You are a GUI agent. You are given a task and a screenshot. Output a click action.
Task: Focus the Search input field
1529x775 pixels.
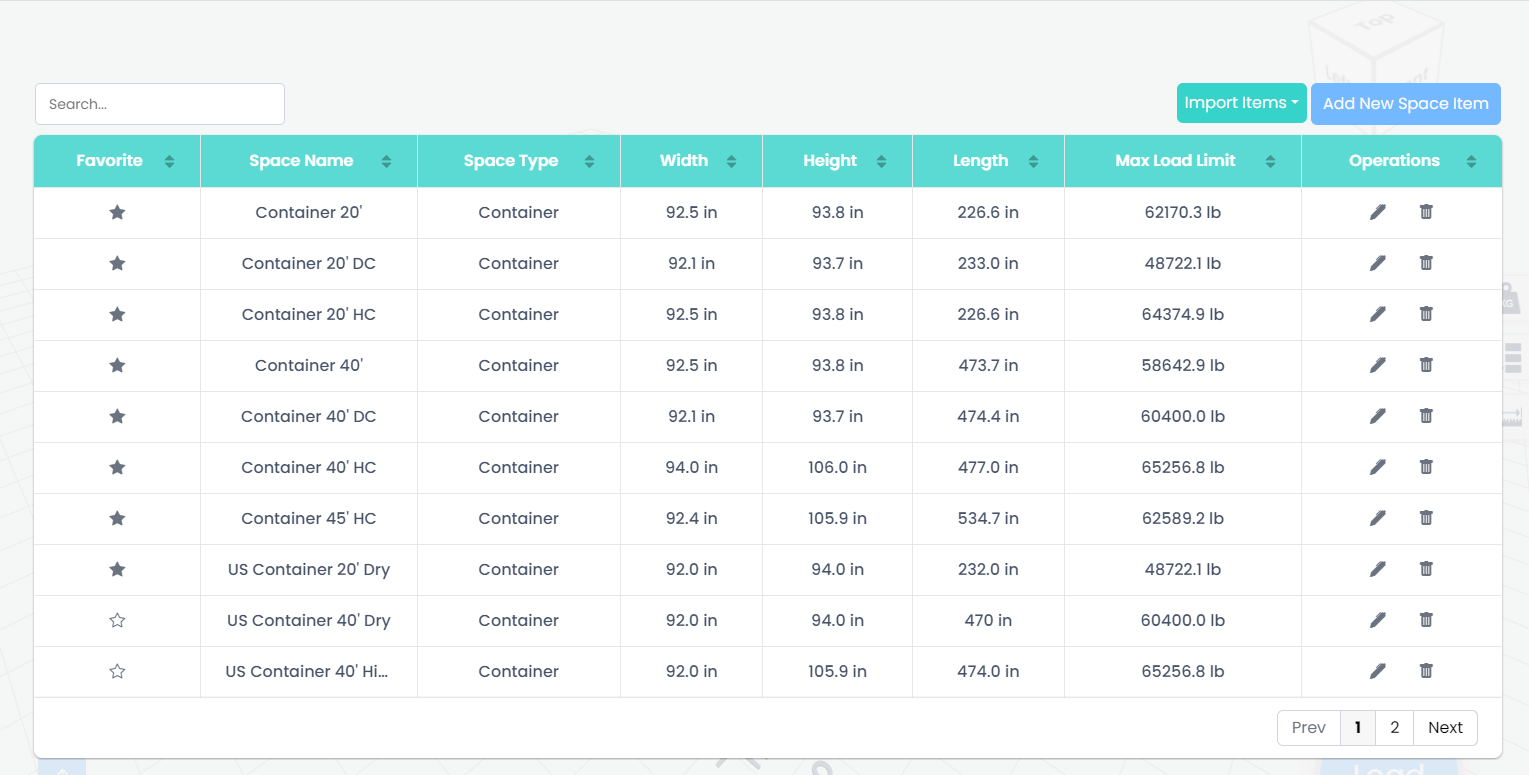(x=160, y=104)
